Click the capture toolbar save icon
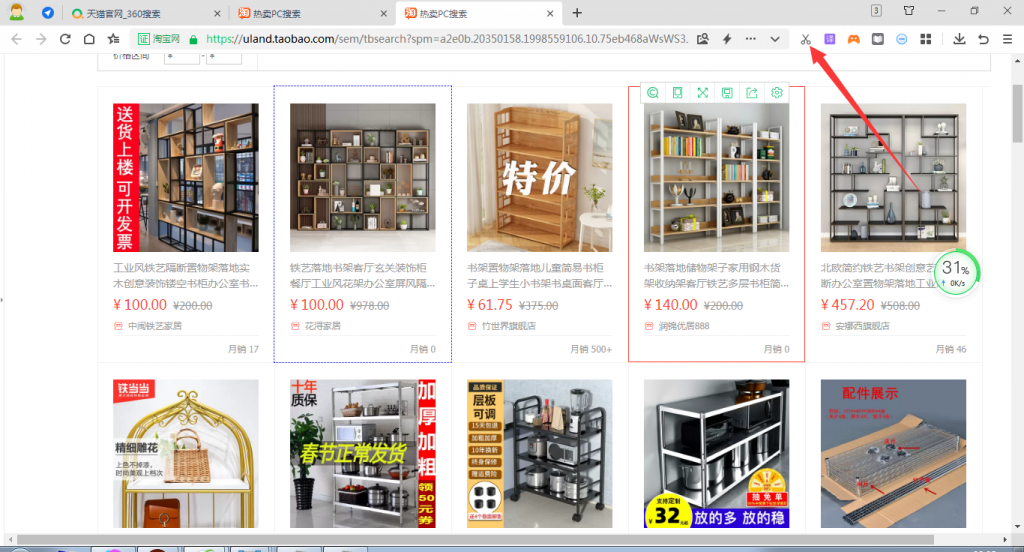This screenshot has width=1024, height=552. tap(727, 93)
